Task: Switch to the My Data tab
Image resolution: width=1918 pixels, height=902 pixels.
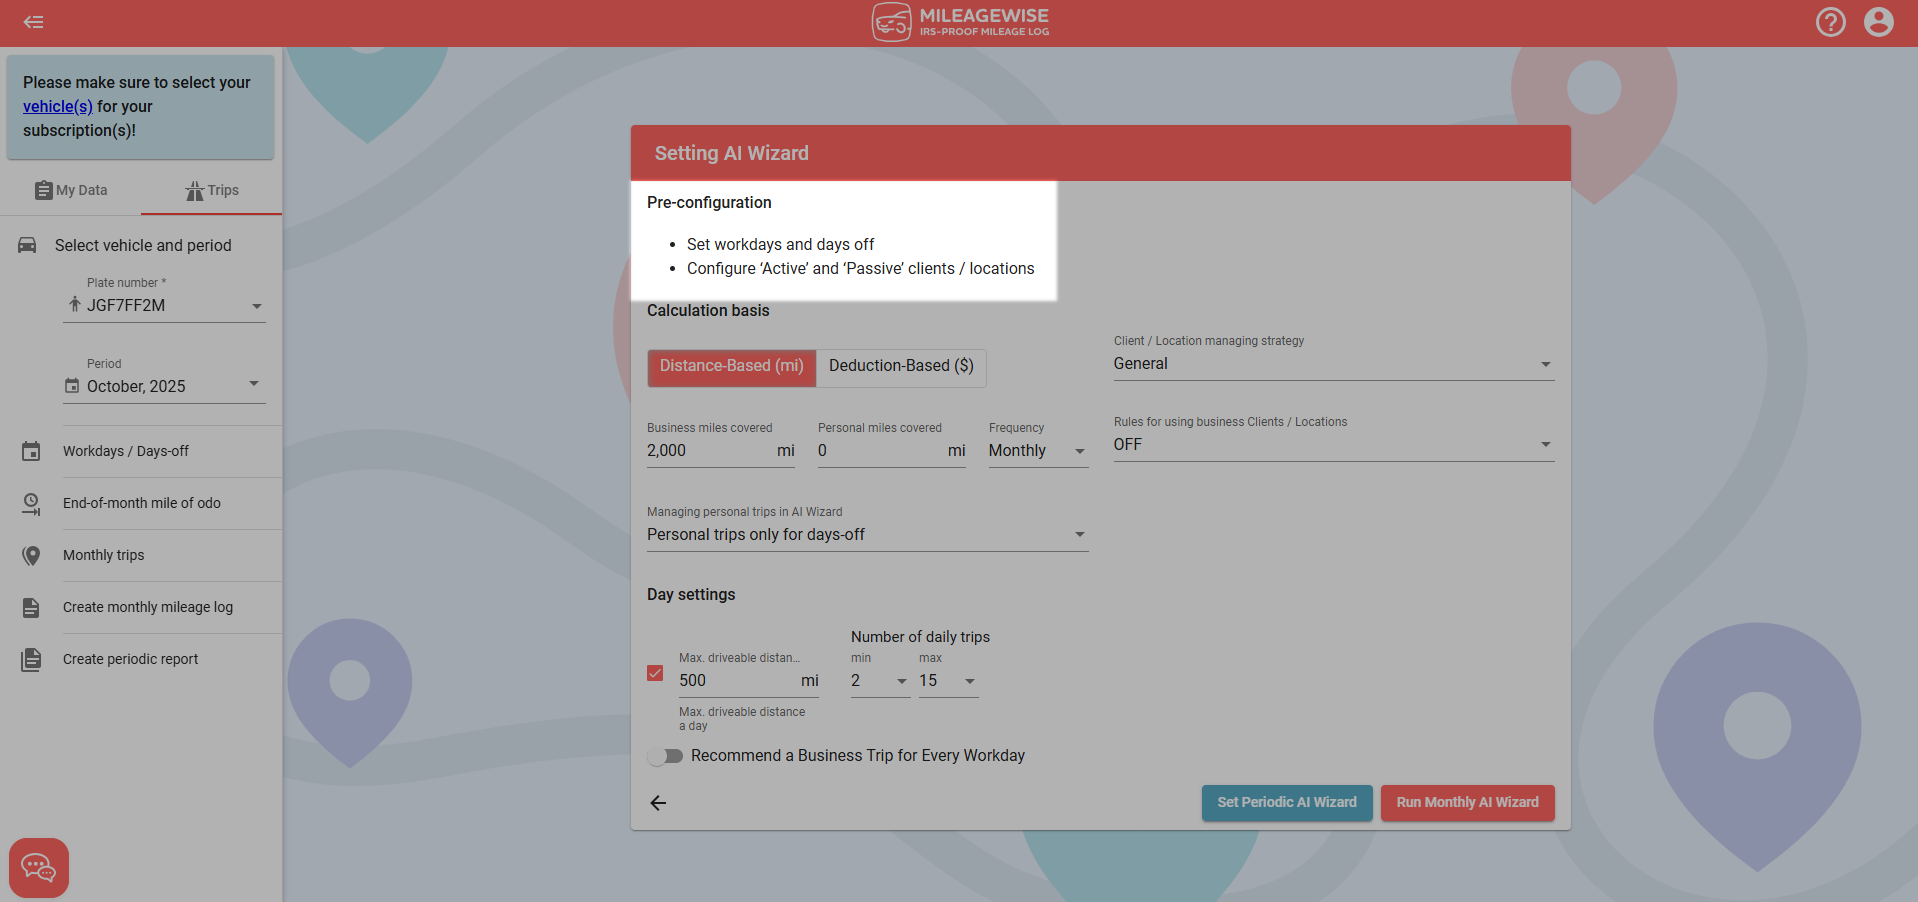Action: 71,190
